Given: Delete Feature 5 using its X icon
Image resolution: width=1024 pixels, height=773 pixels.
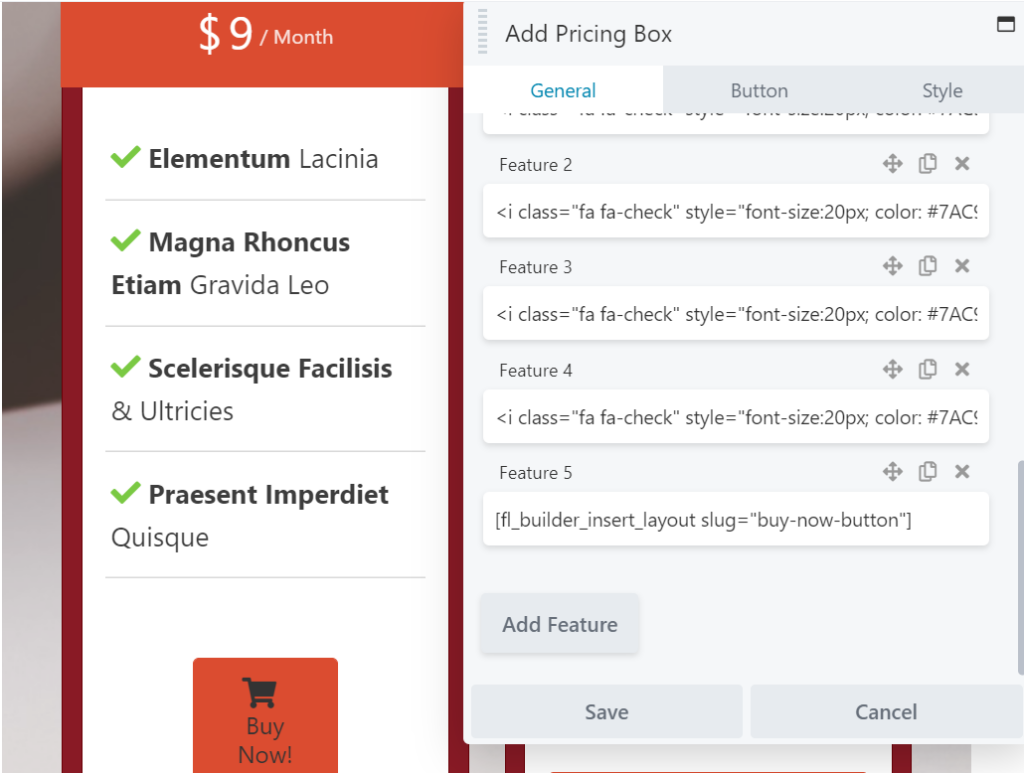Looking at the screenshot, I should tap(961, 471).
